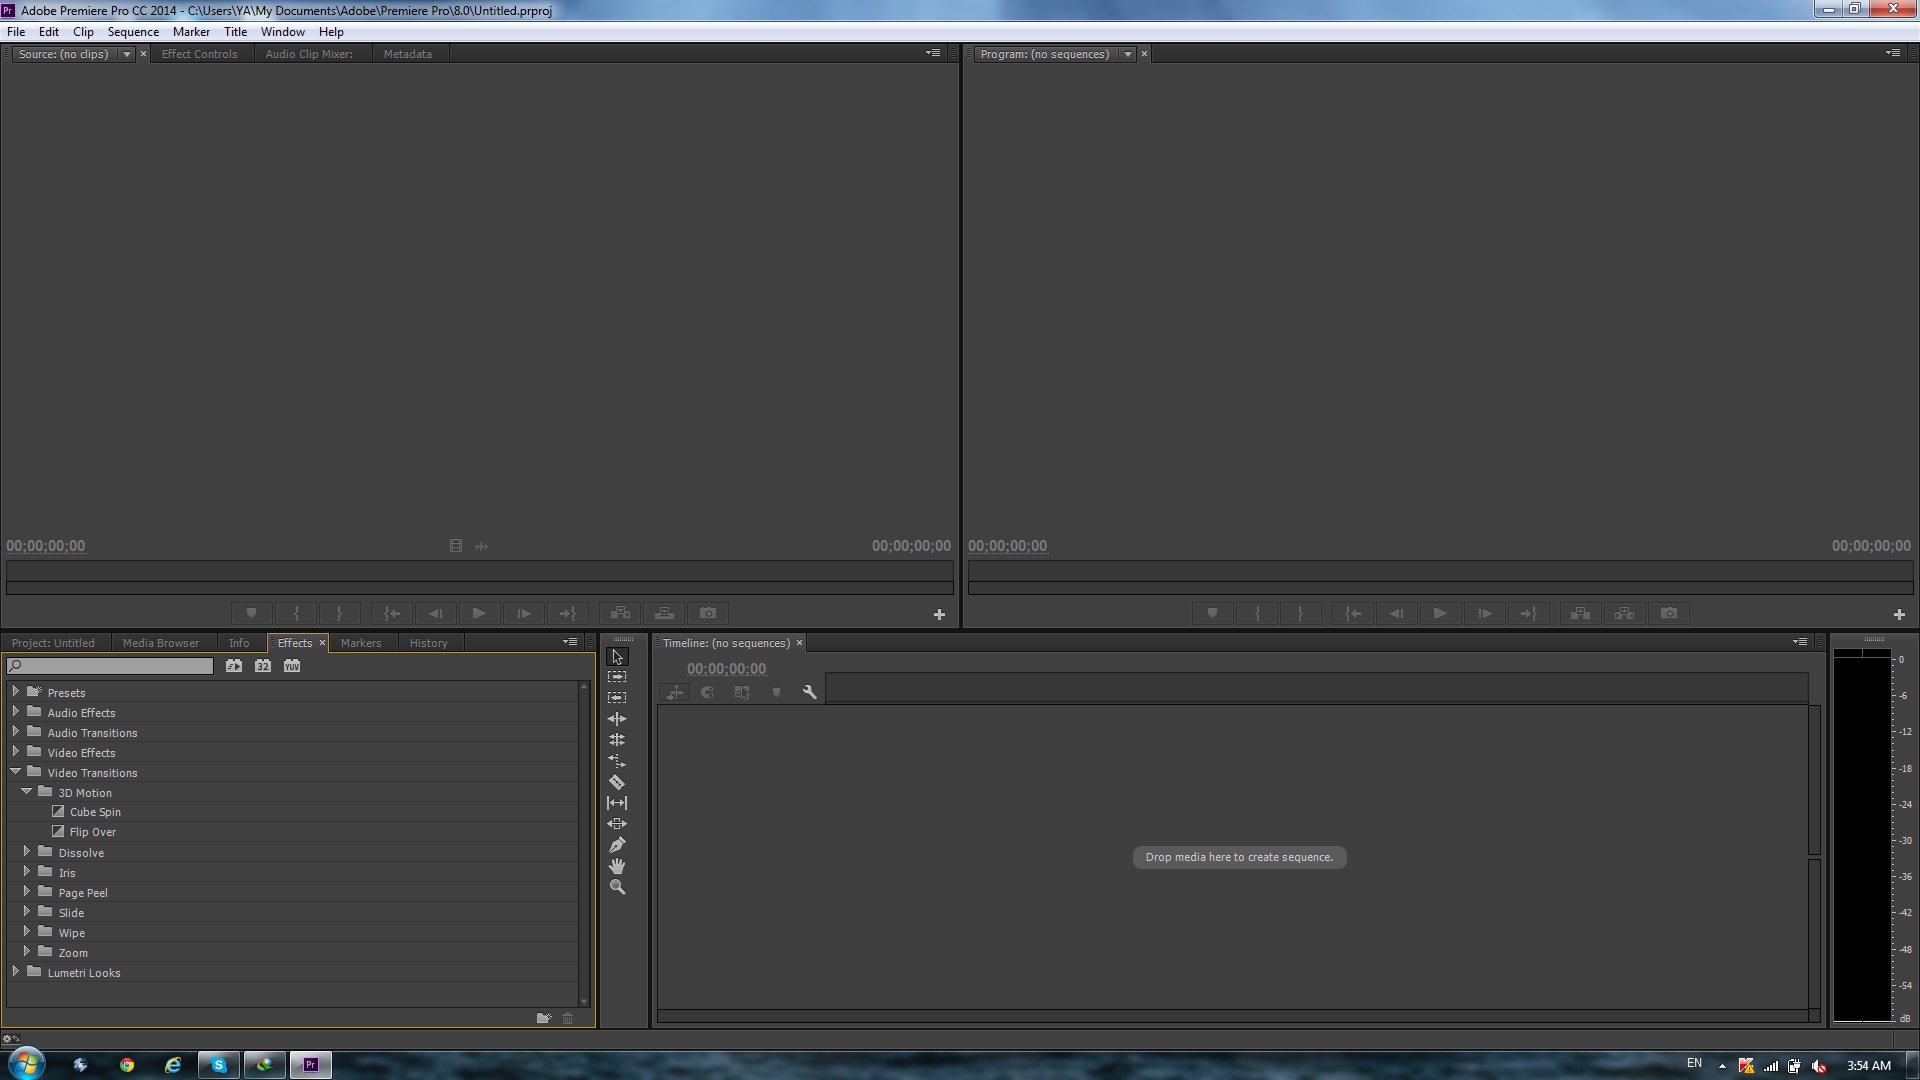Play the Program monitor
The height and width of the screenshot is (1080, 1920).
coord(1439,613)
